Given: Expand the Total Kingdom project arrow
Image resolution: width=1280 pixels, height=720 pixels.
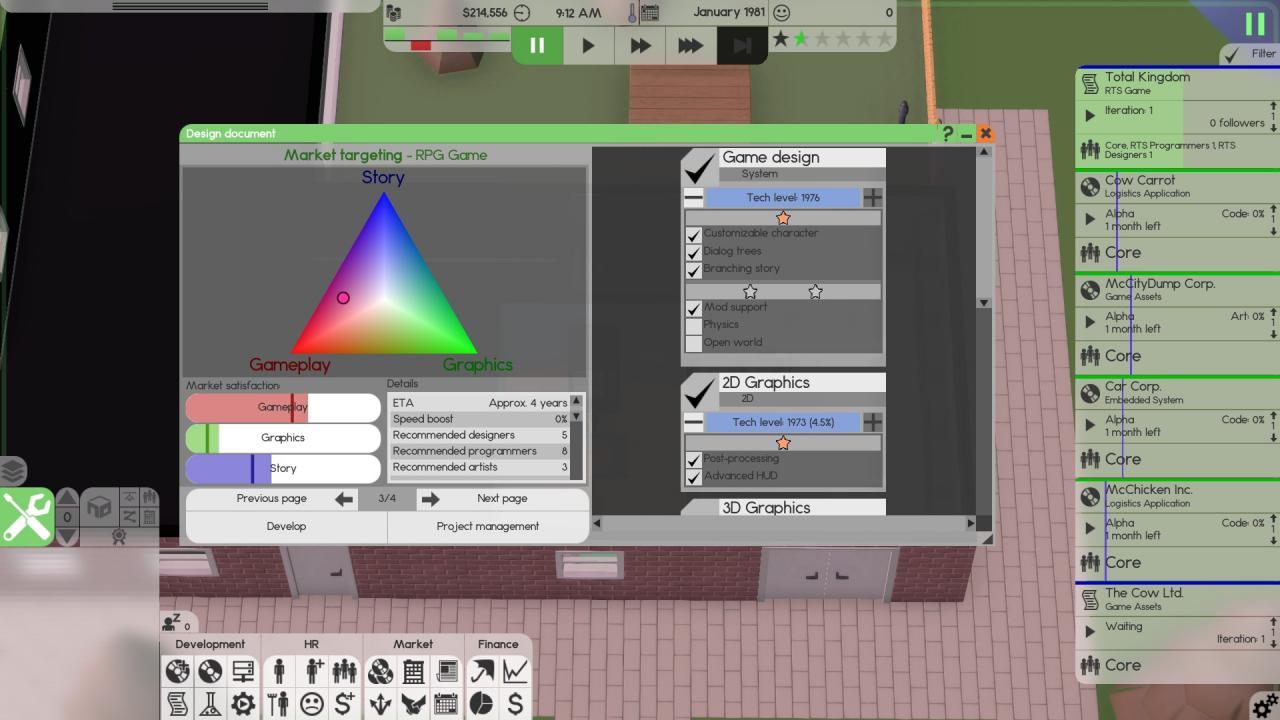Looking at the screenshot, I should [x=1090, y=116].
